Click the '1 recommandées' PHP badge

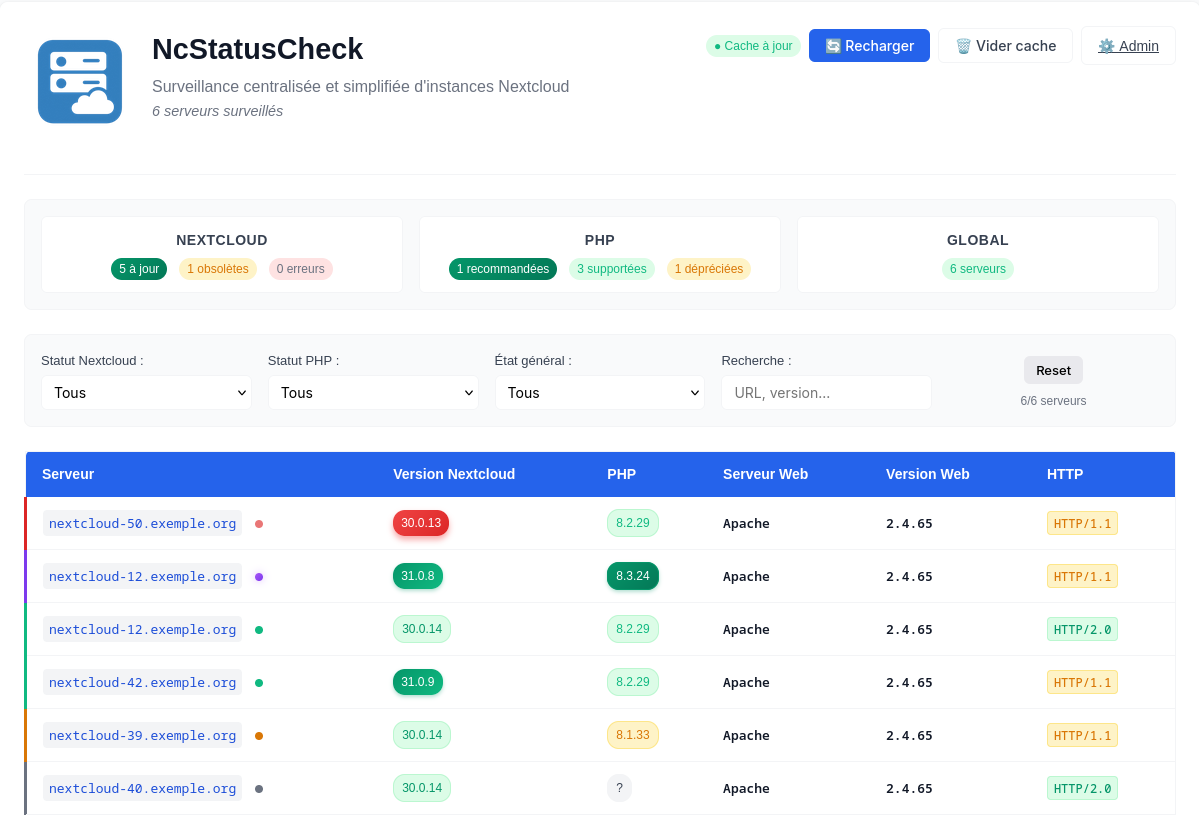(503, 269)
